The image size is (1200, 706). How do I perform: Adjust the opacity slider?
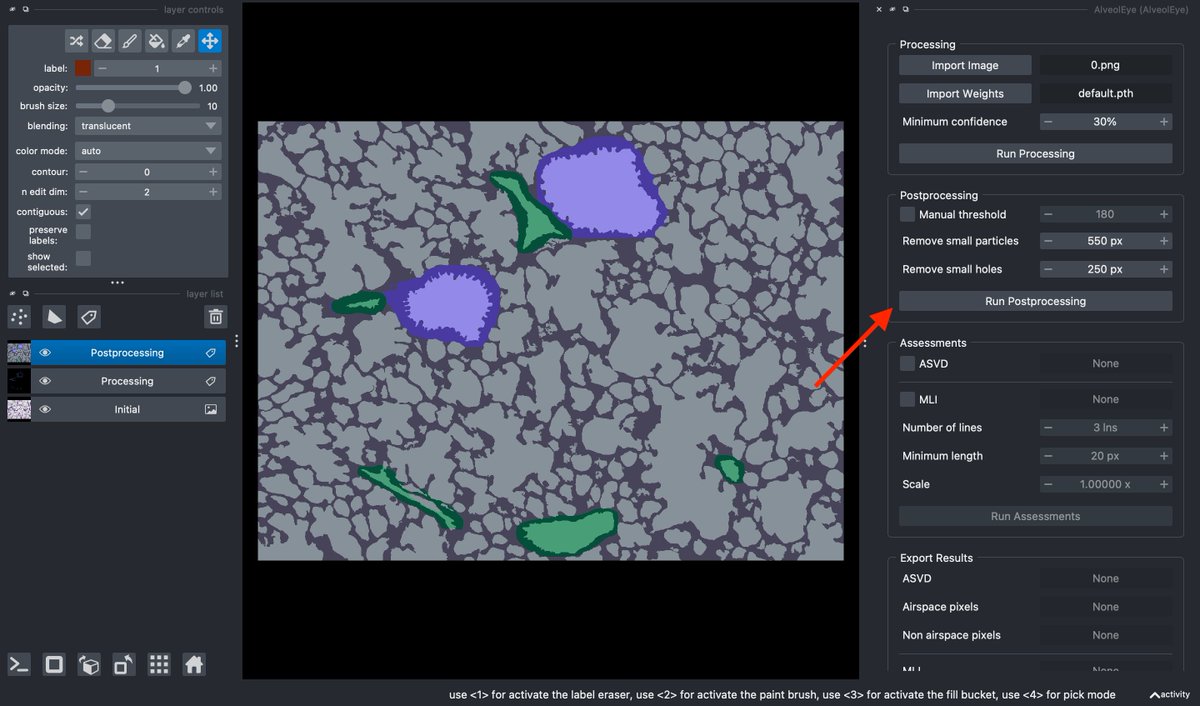click(x=134, y=88)
